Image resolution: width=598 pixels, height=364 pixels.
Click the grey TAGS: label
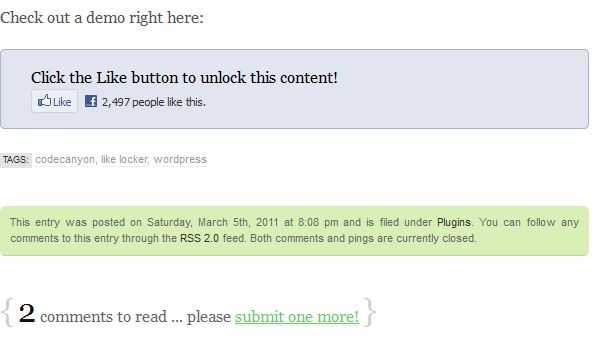pyautogui.click(x=16, y=159)
